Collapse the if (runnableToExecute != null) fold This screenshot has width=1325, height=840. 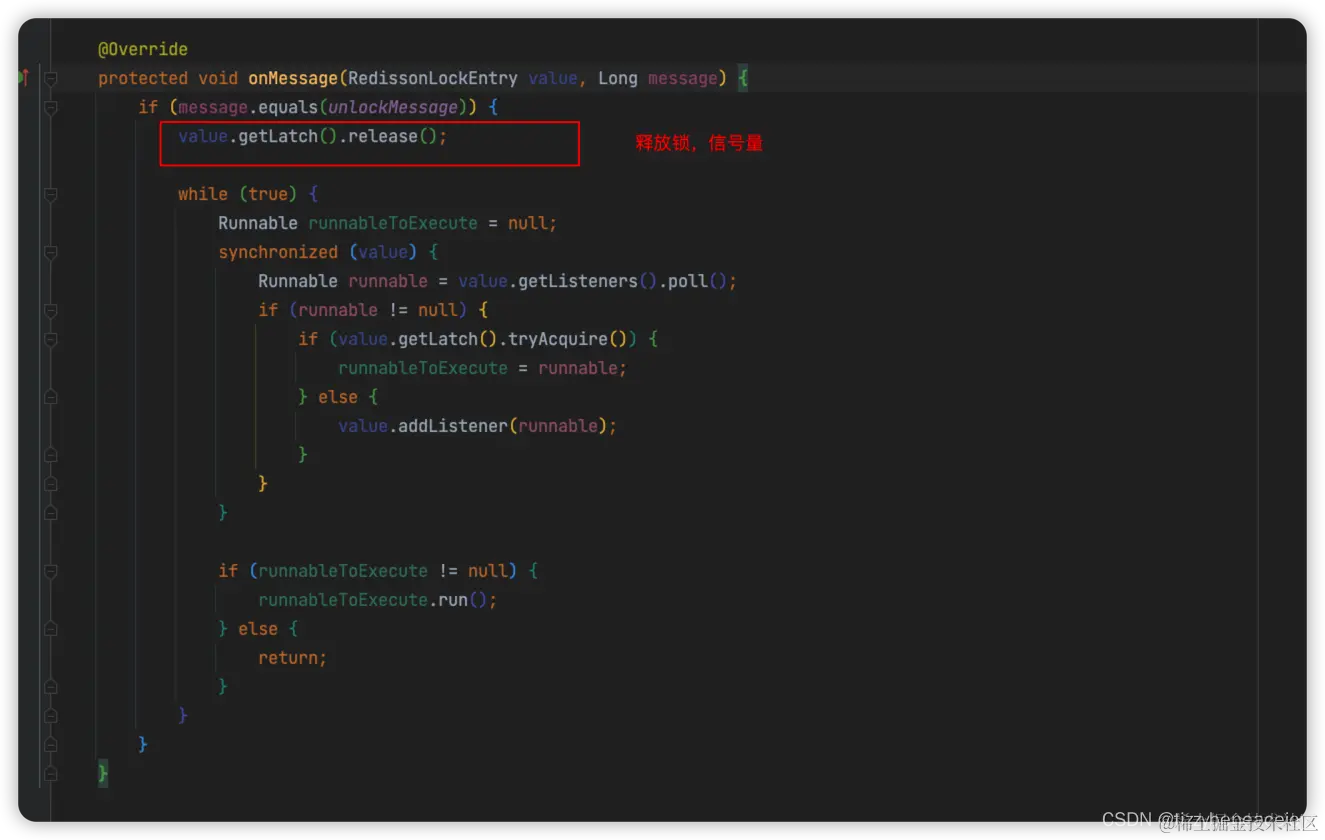[x=51, y=571]
